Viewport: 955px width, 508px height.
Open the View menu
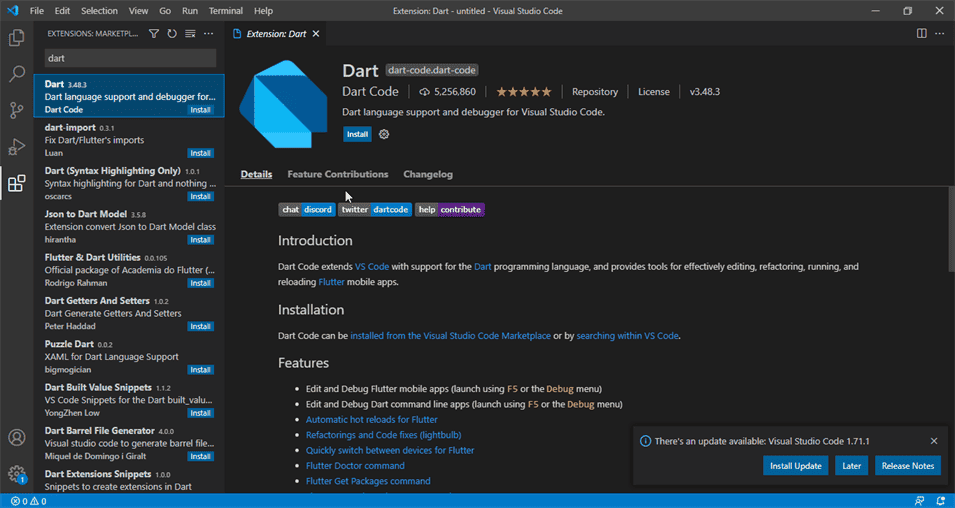pyautogui.click(x=138, y=11)
